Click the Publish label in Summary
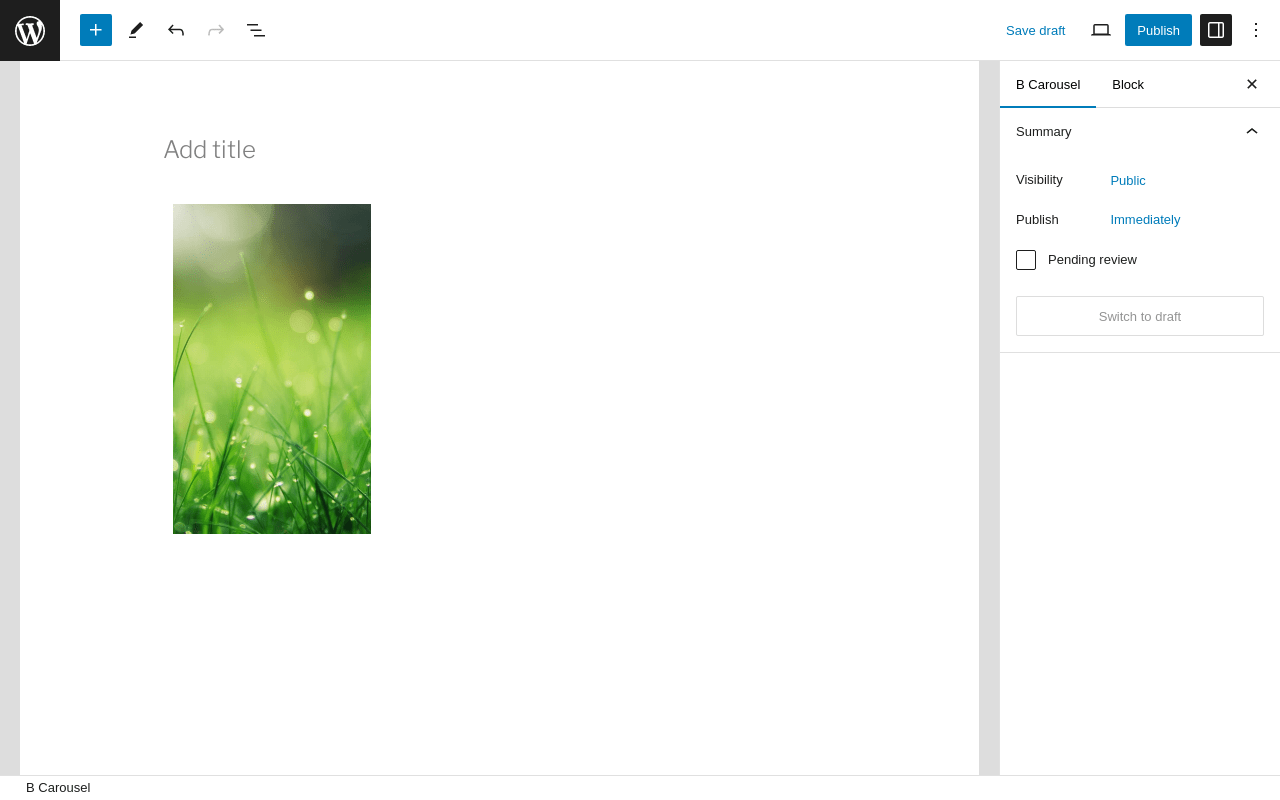Viewport: 1280px width, 800px height. (1037, 220)
